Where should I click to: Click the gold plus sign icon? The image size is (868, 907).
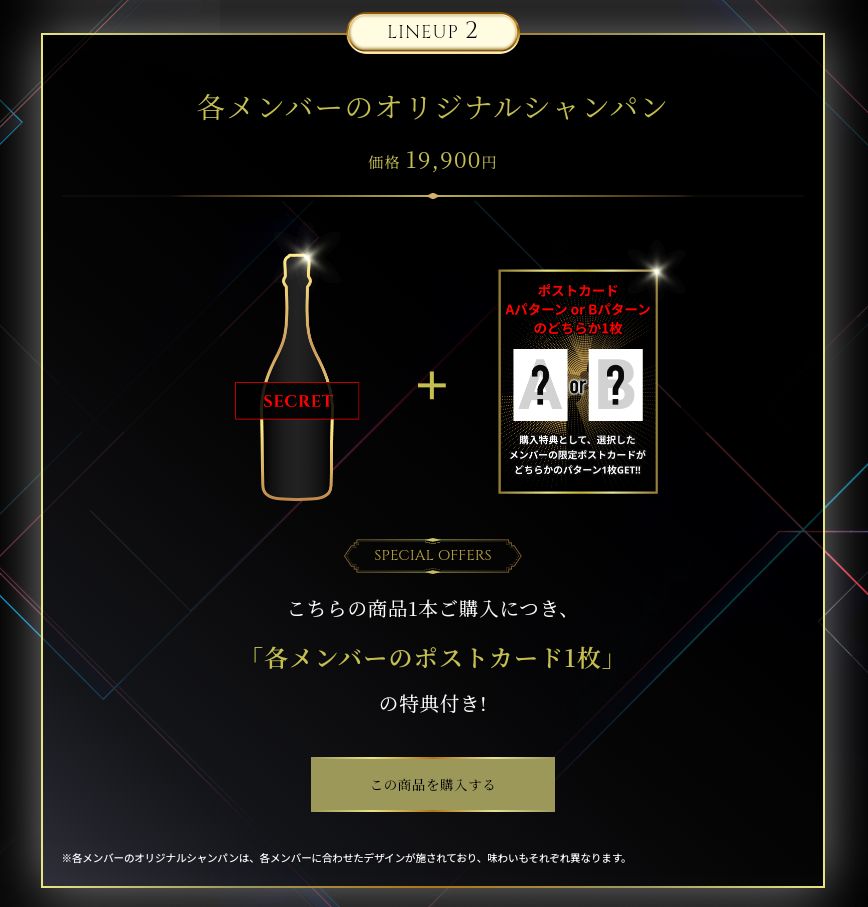coord(432,385)
